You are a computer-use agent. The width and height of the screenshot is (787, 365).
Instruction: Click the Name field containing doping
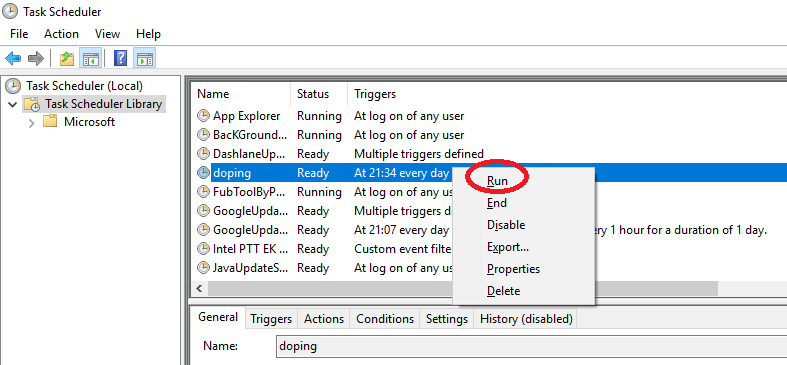[x=531, y=346]
